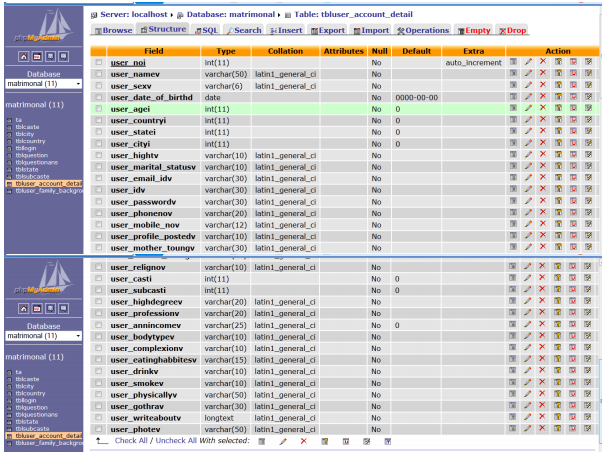603x457 pixels.
Task: Open SQL query window icon in upper sidebar
Action: pyautogui.click(x=37, y=57)
